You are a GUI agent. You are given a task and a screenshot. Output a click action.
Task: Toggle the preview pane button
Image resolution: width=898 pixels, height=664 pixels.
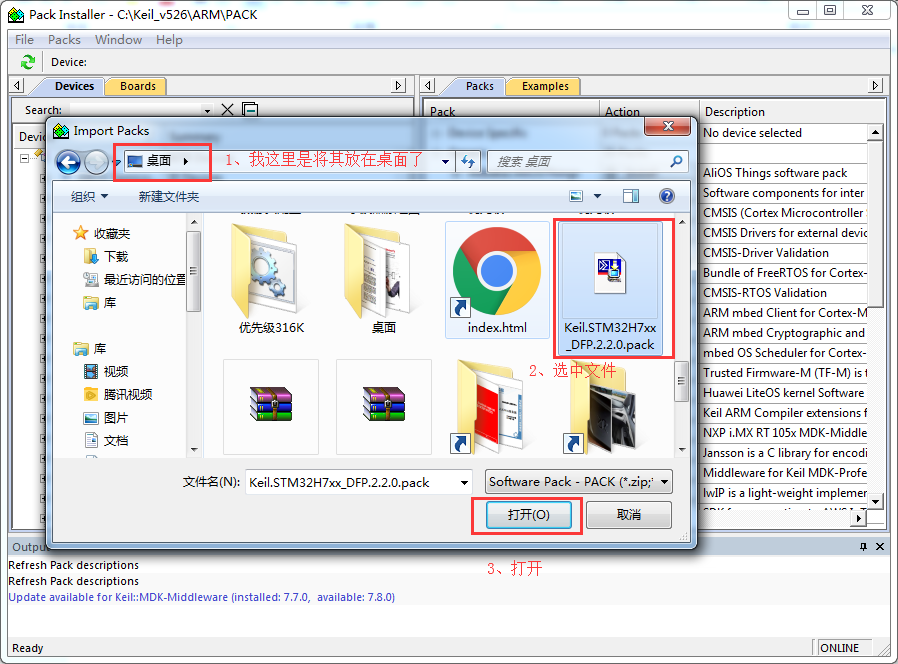pyautogui.click(x=631, y=197)
